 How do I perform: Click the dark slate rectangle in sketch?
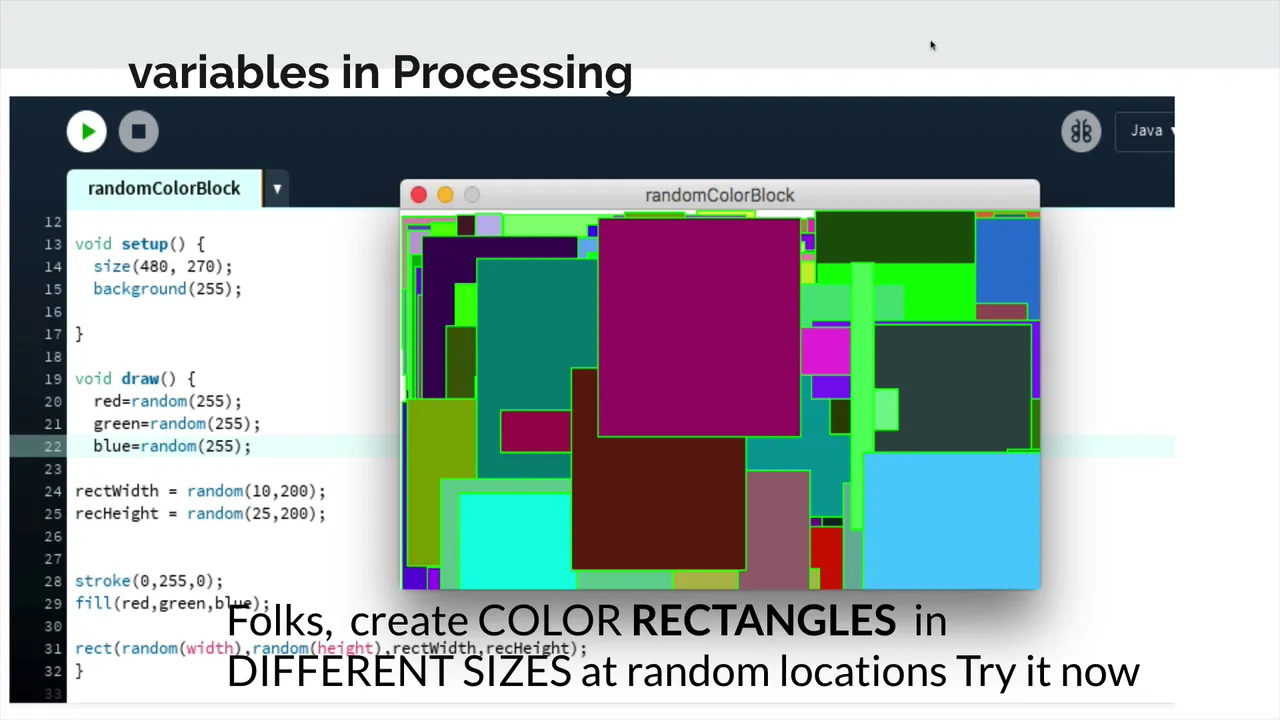(952, 386)
